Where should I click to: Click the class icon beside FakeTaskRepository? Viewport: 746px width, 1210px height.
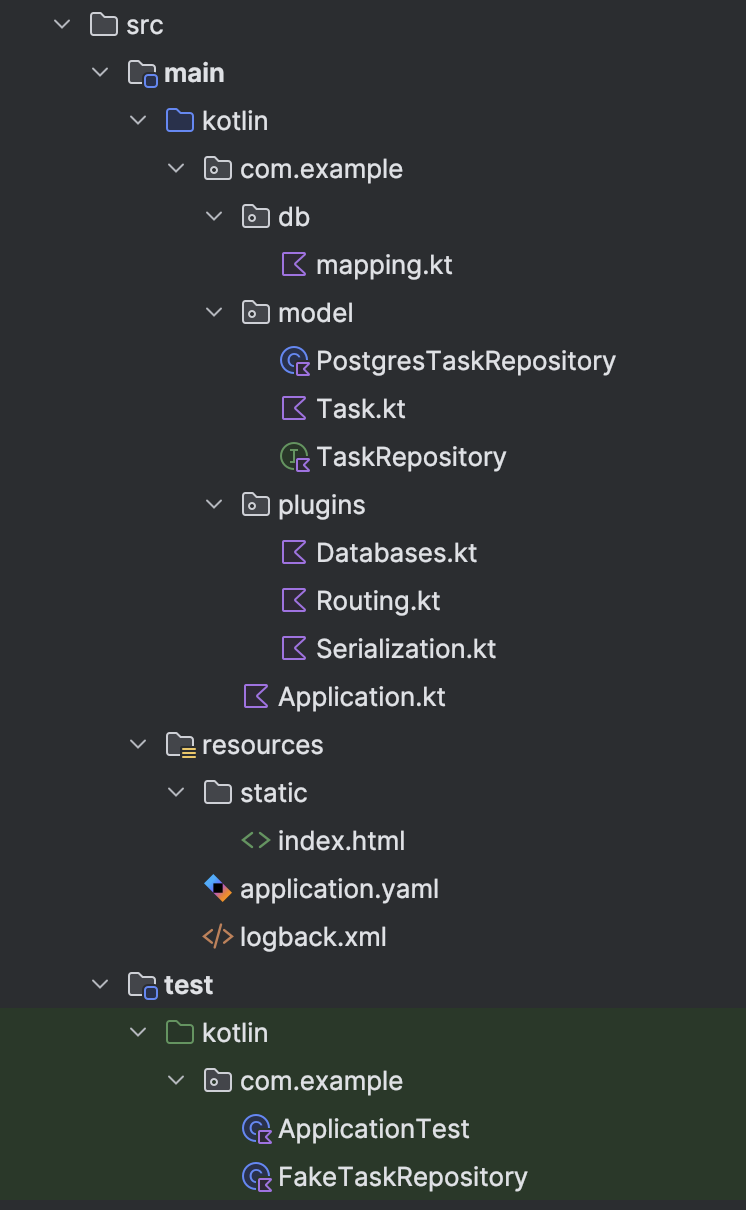click(255, 1177)
